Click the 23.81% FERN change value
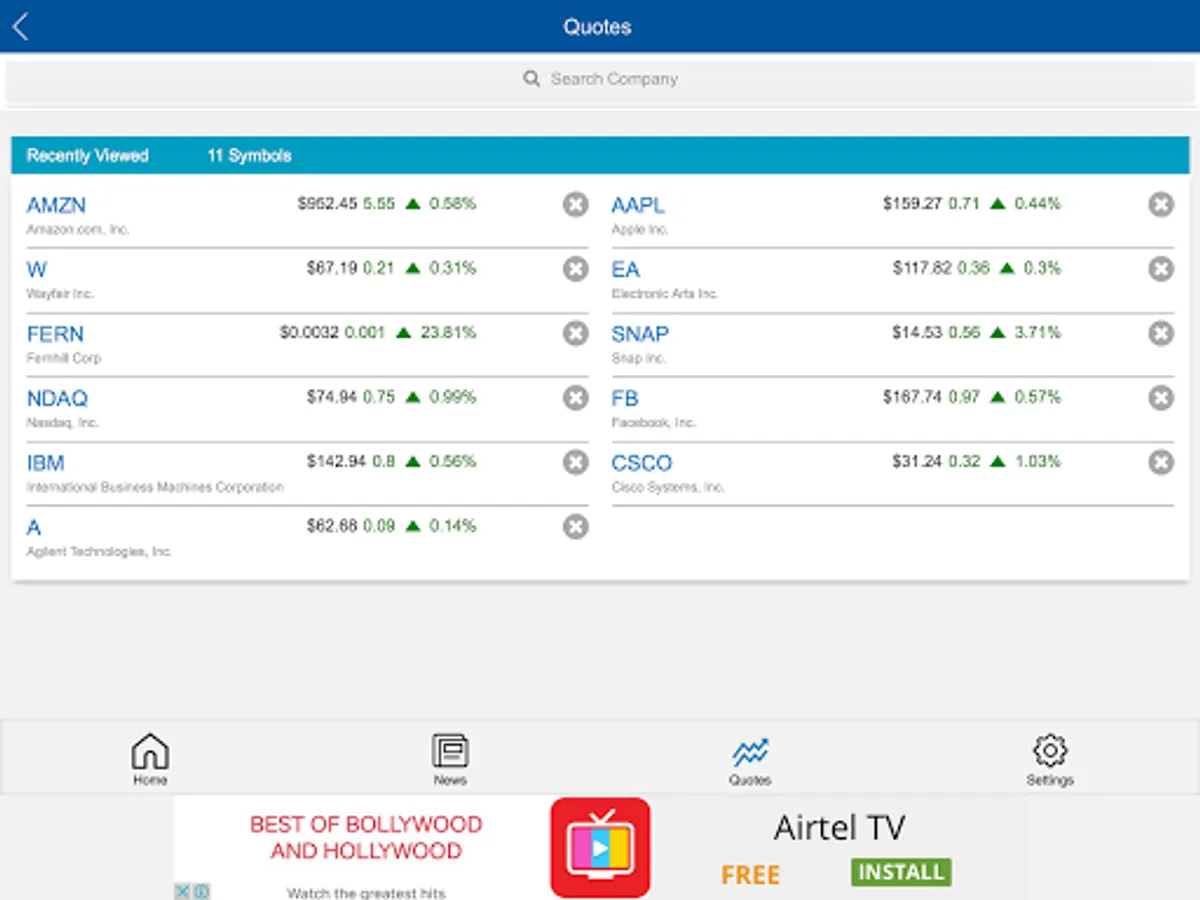 point(448,333)
